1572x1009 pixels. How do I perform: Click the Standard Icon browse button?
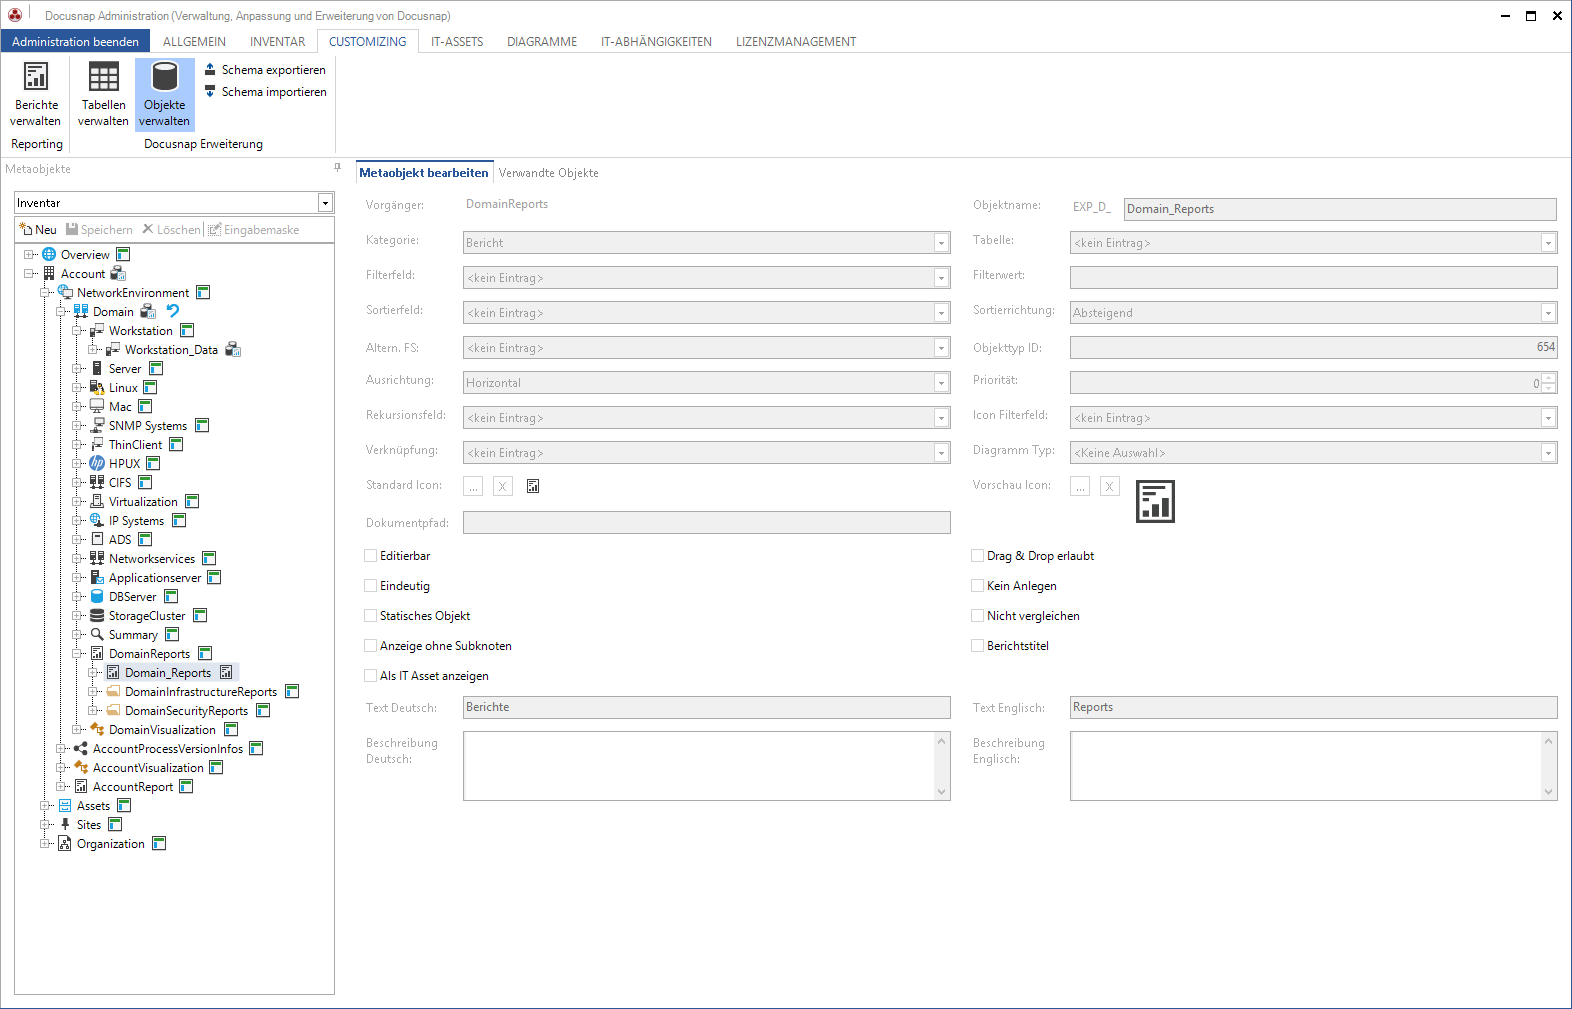tap(473, 486)
